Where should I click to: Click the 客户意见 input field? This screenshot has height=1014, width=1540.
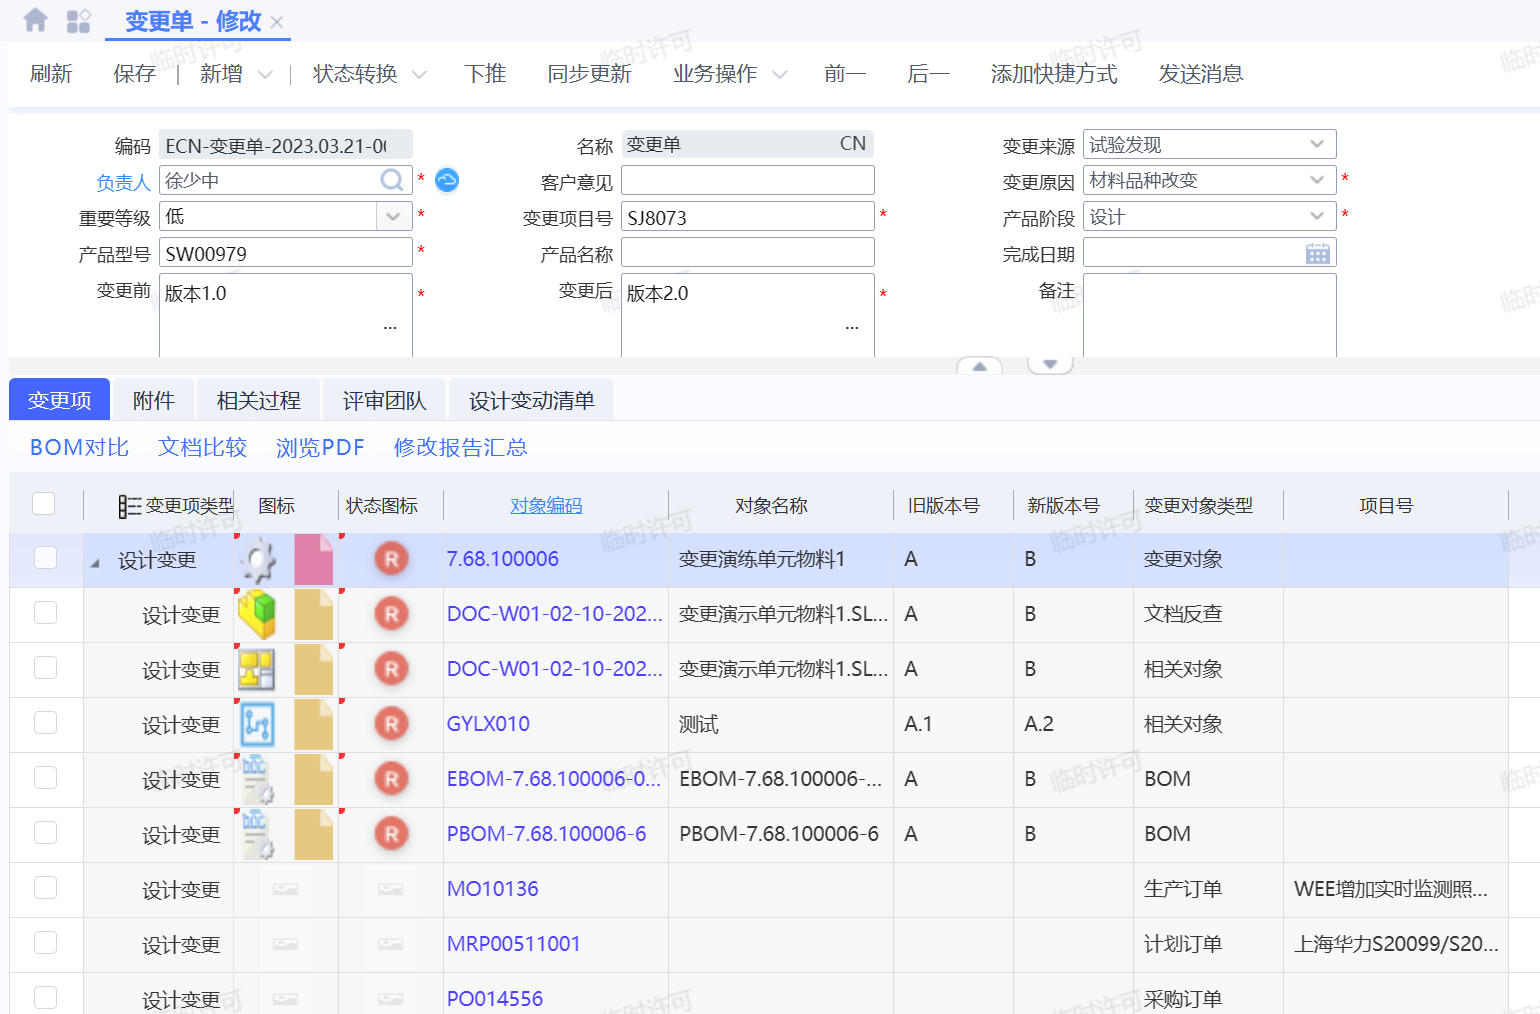[747, 181]
